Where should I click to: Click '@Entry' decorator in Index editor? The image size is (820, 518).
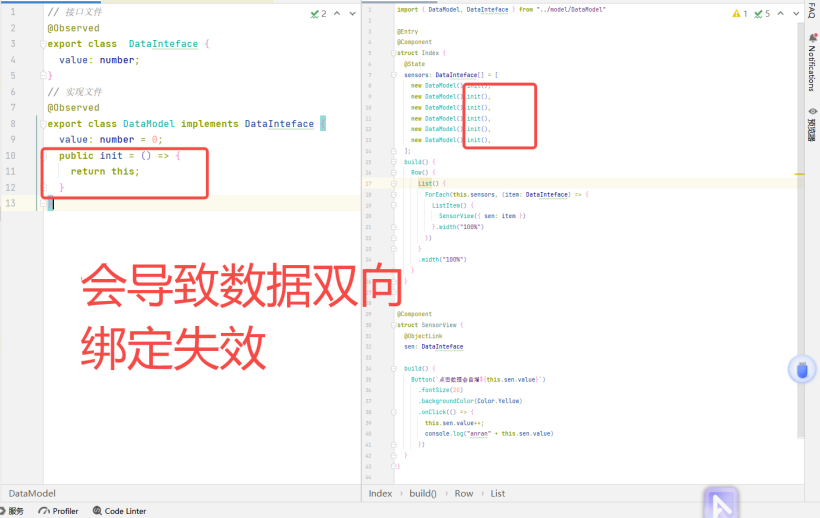407,31
